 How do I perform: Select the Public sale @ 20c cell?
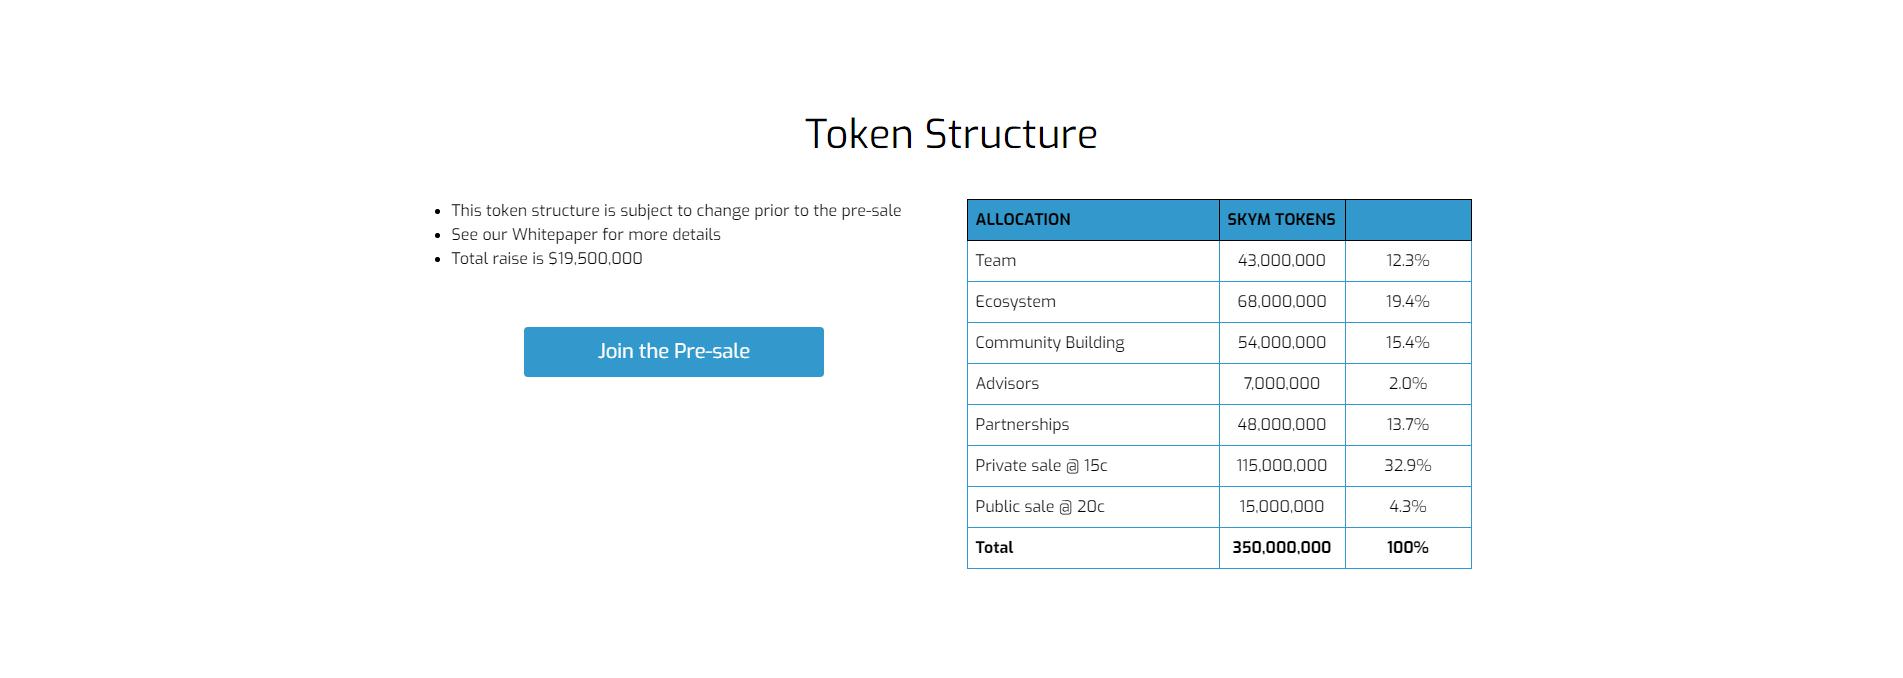click(1093, 507)
